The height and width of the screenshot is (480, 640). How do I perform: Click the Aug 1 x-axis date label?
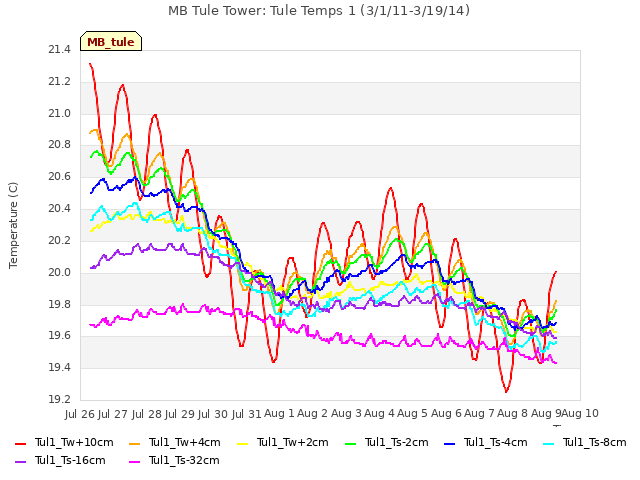pos(279,414)
